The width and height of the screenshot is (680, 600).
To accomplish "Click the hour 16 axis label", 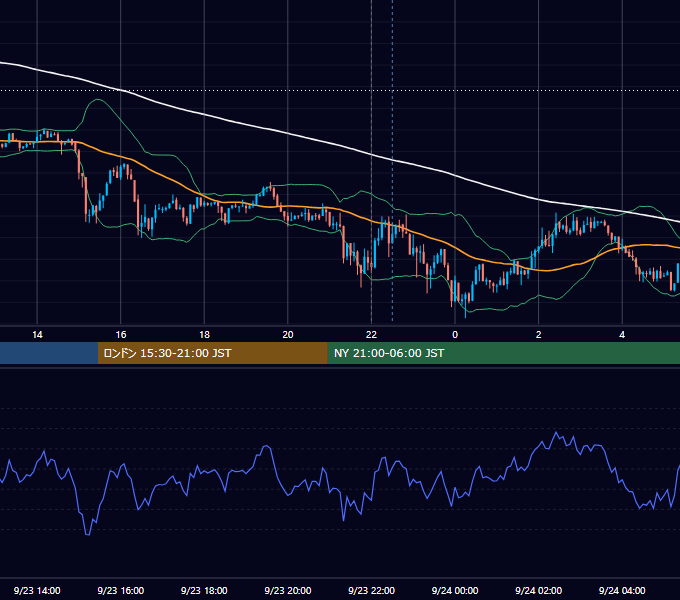I will coord(121,335).
